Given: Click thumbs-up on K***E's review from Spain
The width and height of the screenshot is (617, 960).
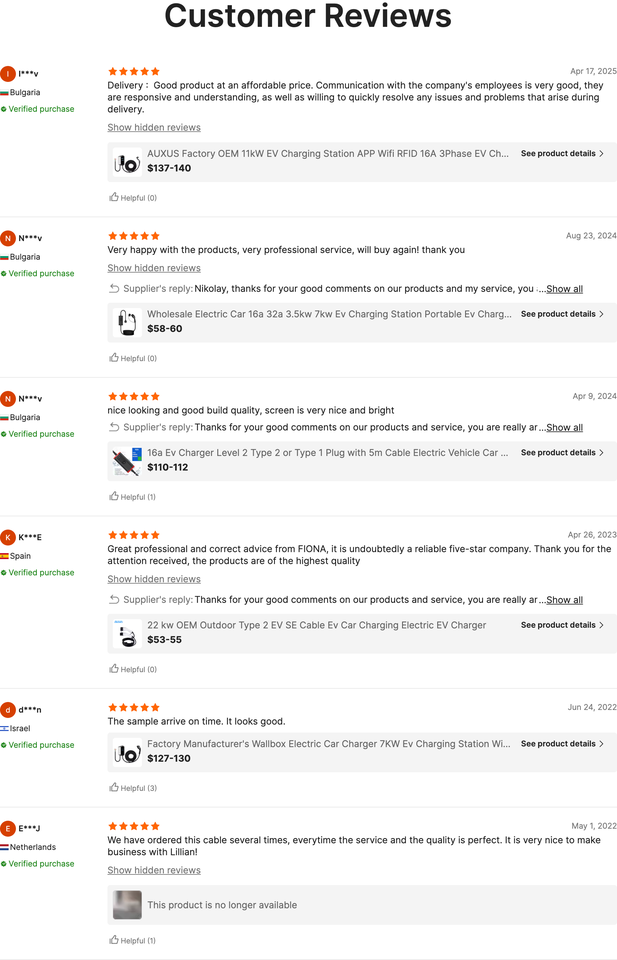Looking at the screenshot, I should pos(114,670).
